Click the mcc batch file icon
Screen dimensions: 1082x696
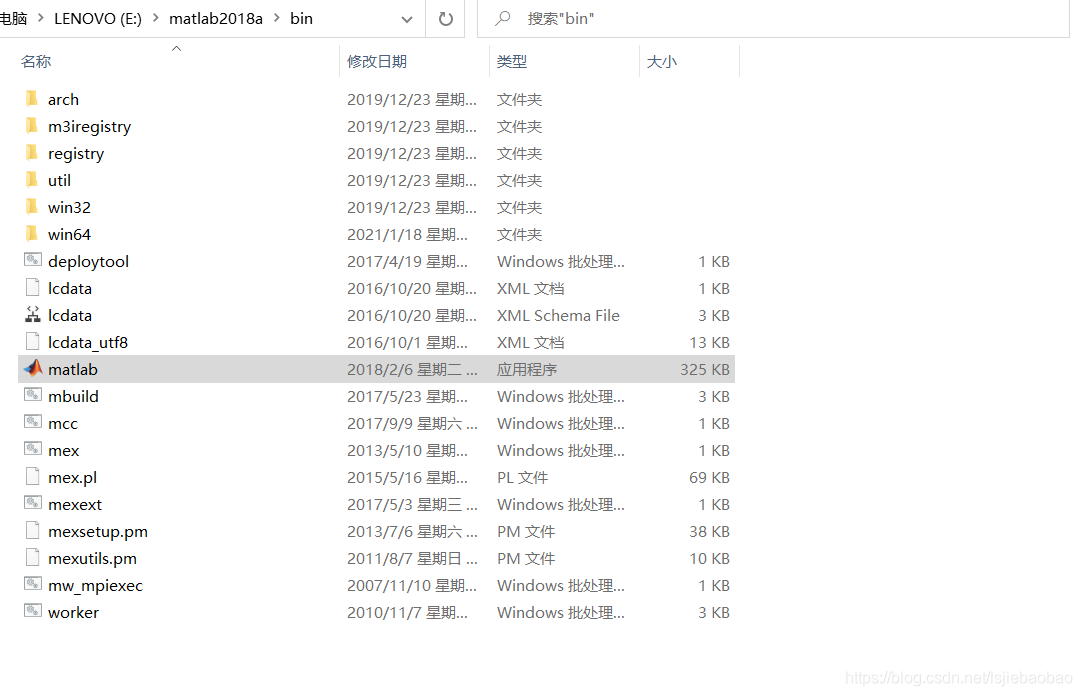click(32, 422)
